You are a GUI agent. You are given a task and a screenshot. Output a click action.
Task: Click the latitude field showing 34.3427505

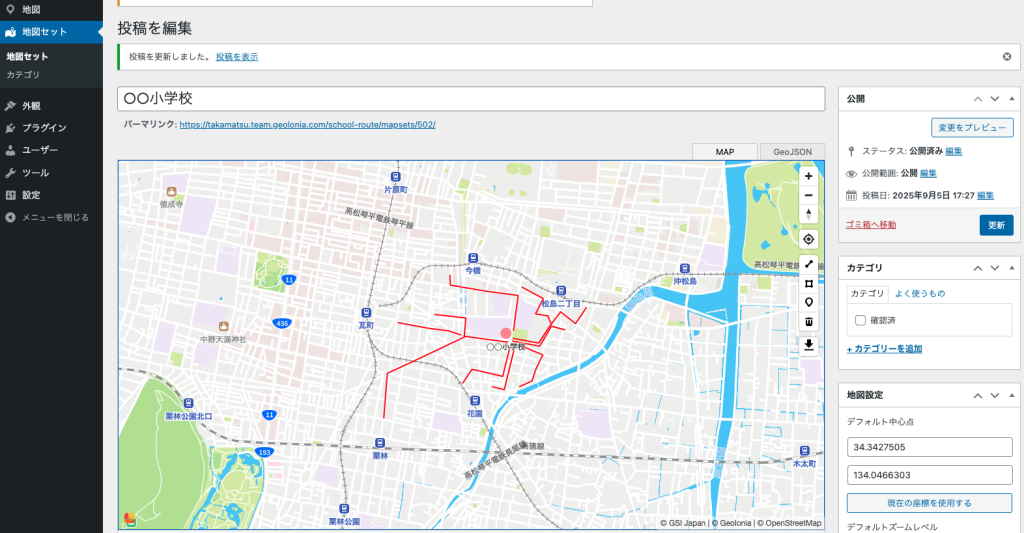(x=930, y=447)
